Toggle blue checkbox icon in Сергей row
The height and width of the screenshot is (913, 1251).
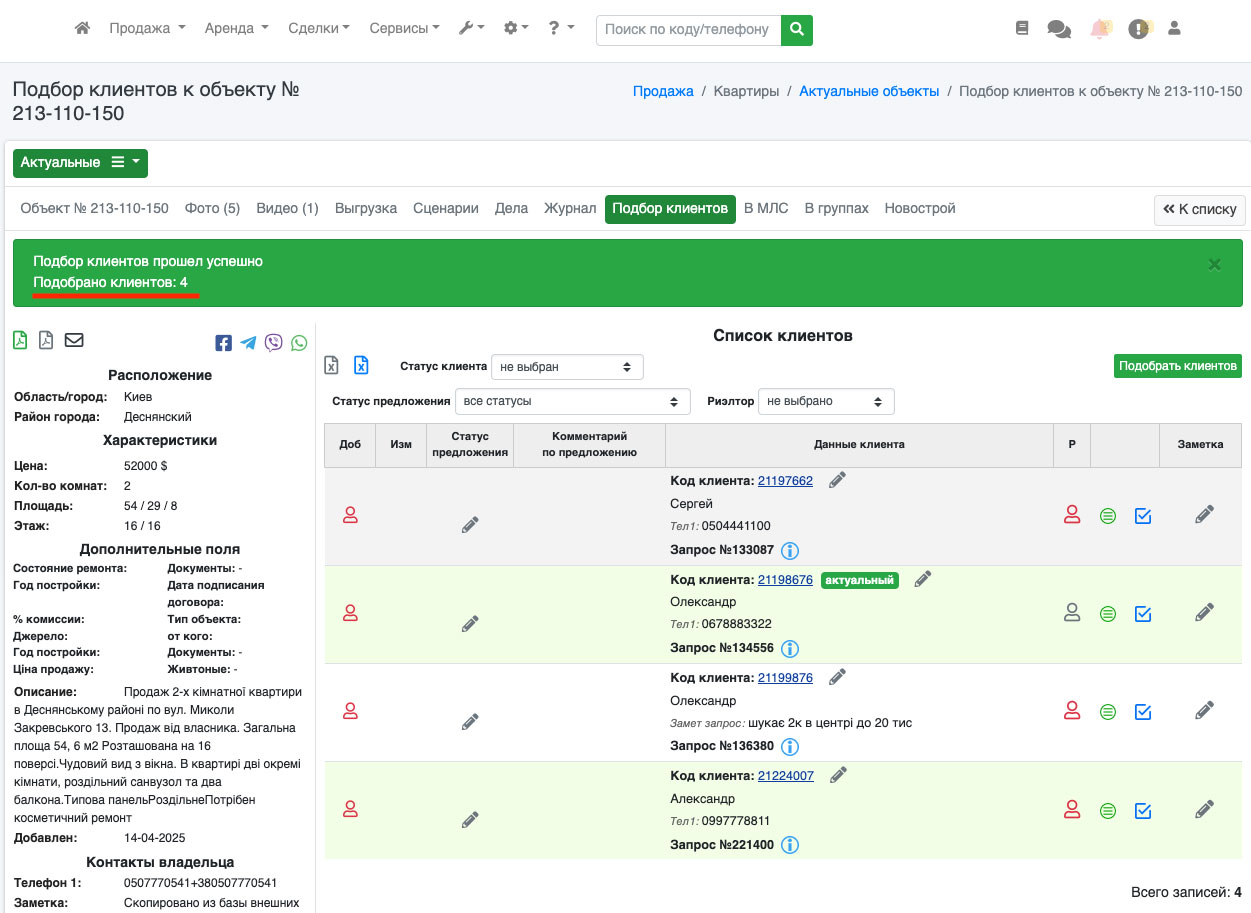[x=1143, y=516]
